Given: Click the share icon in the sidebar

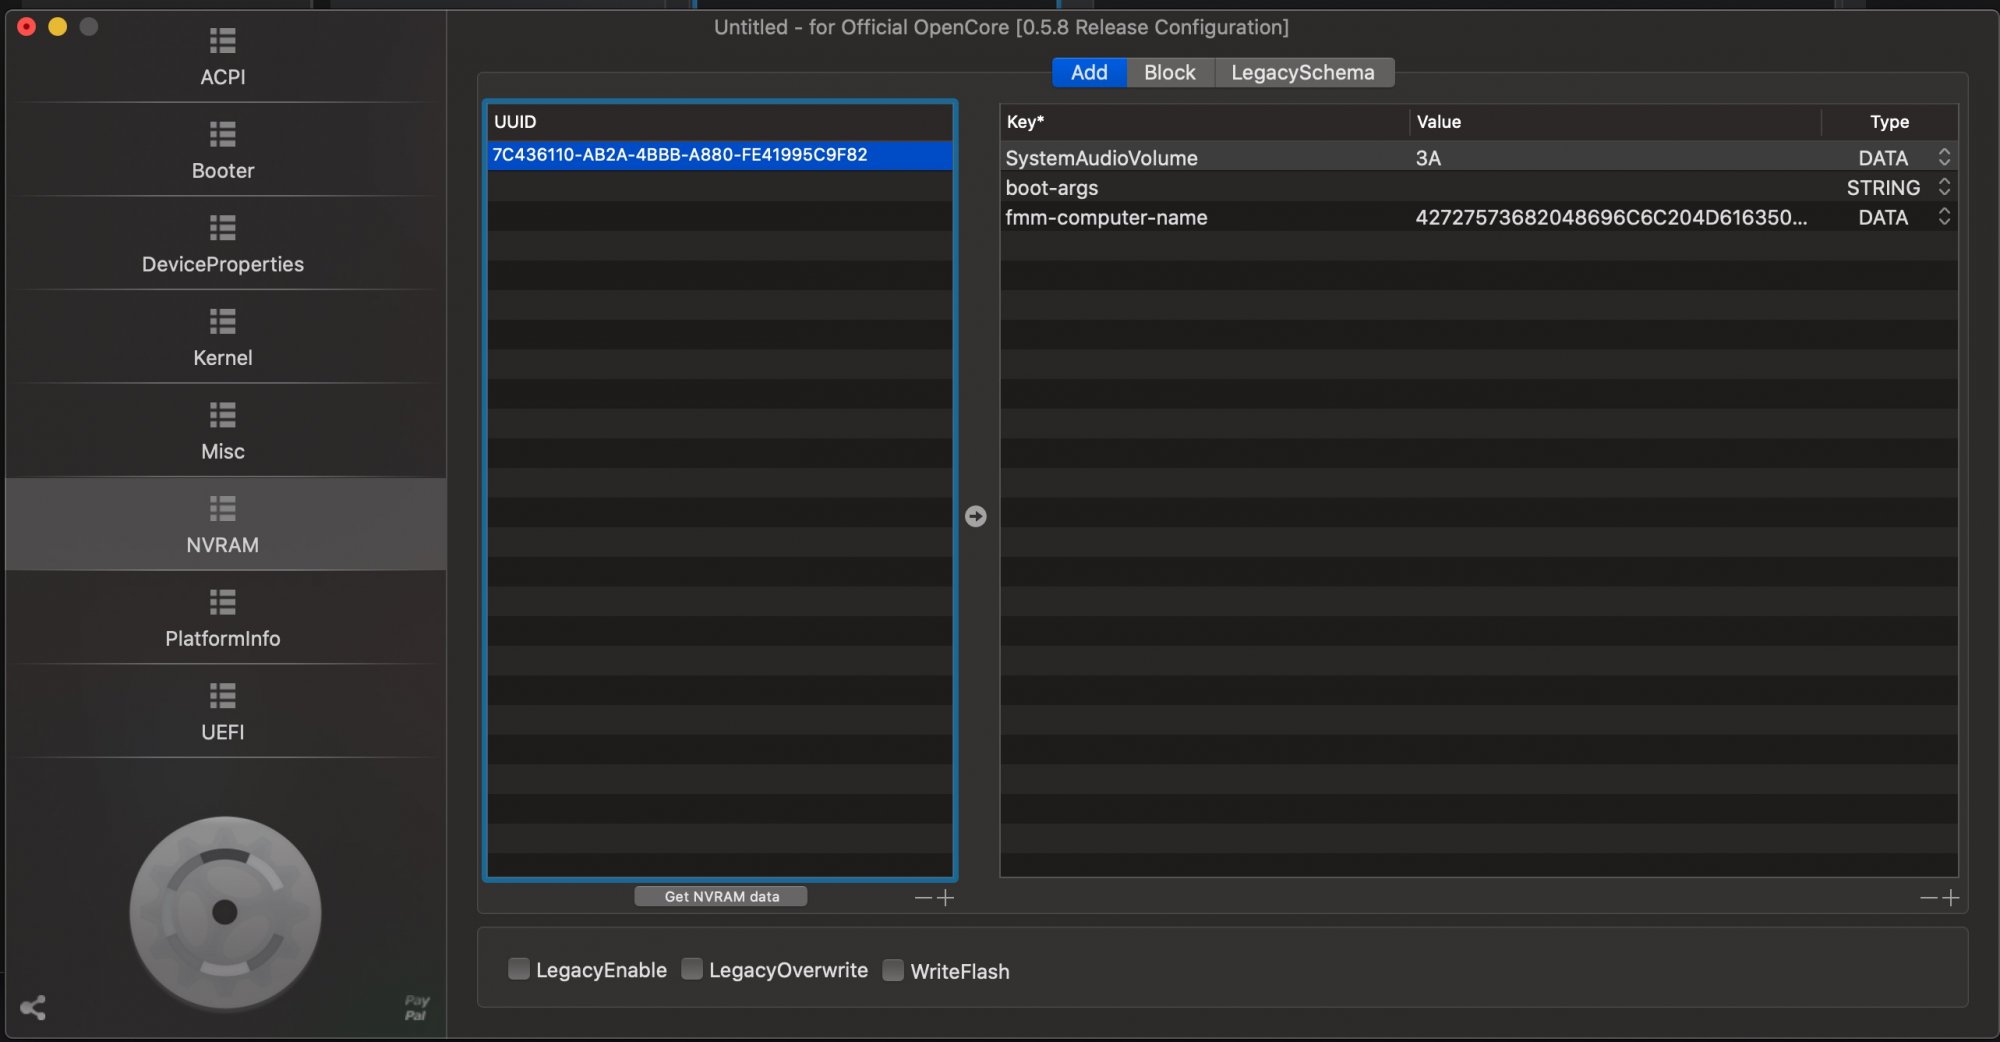Looking at the screenshot, I should click(x=33, y=1007).
